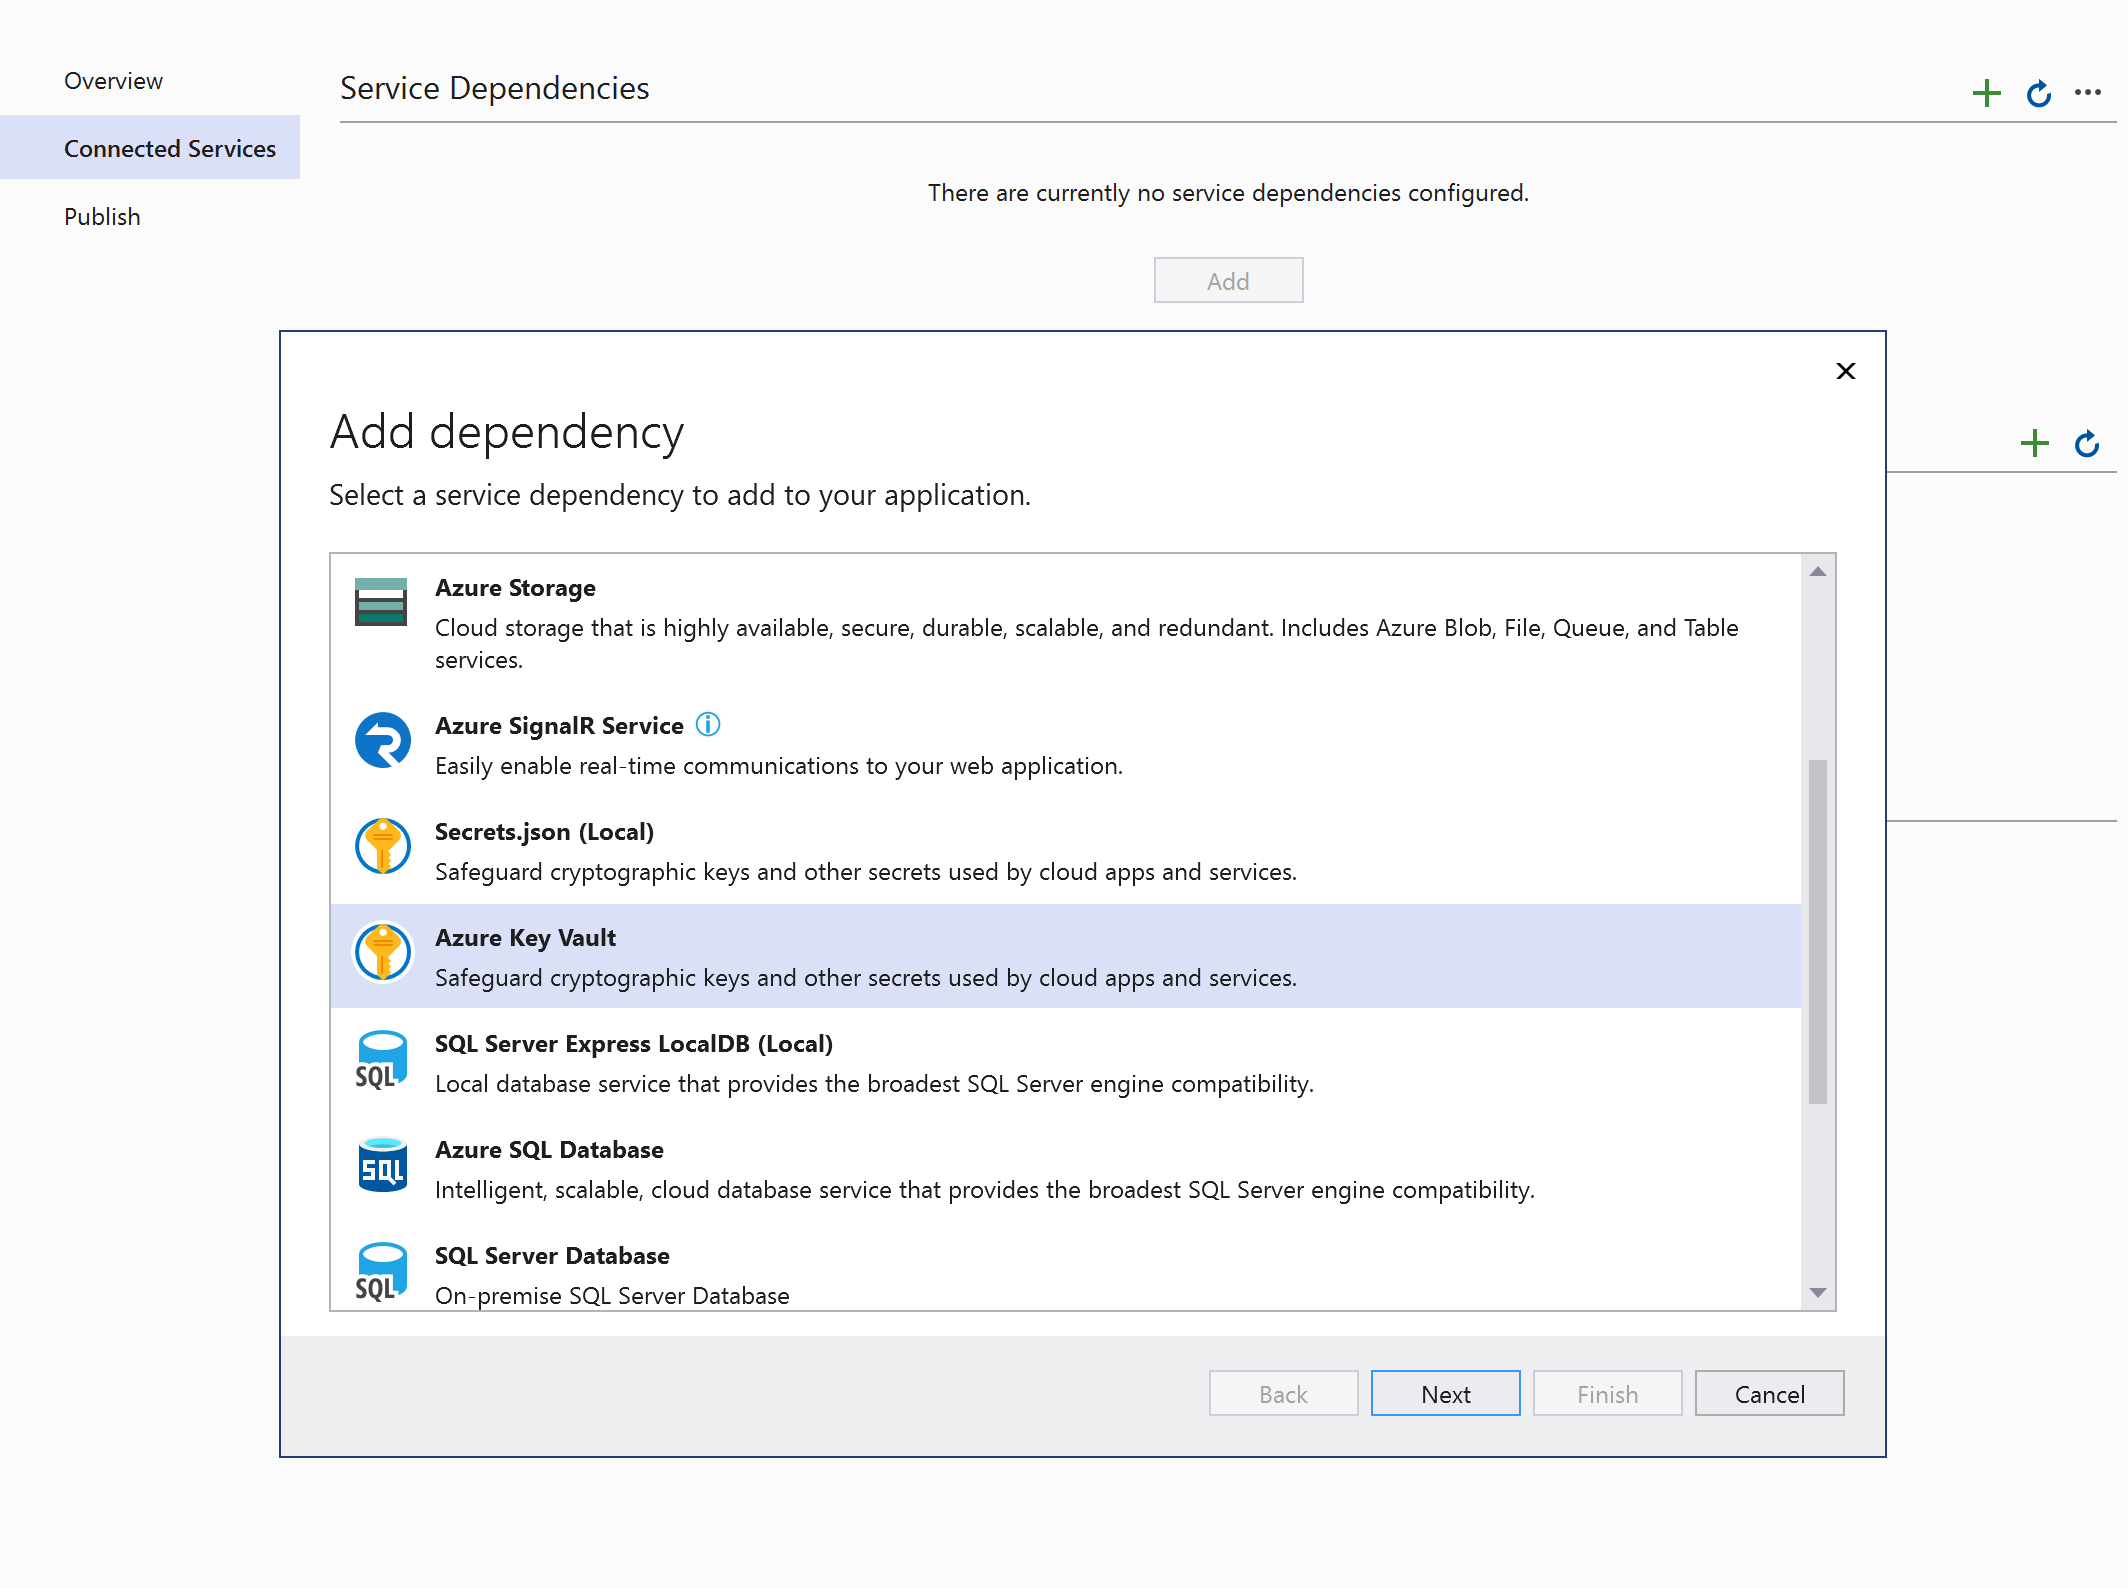This screenshot has width=2128, height=1588.
Task: Drag the dependency list scrollbar down
Action: pos(1821,1298)
